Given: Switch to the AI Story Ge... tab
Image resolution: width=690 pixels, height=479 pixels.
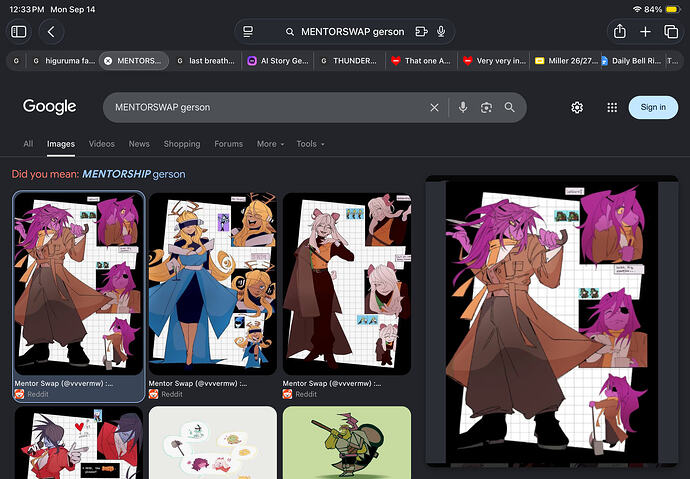Looking at the screenshot, I should (278, 61).
